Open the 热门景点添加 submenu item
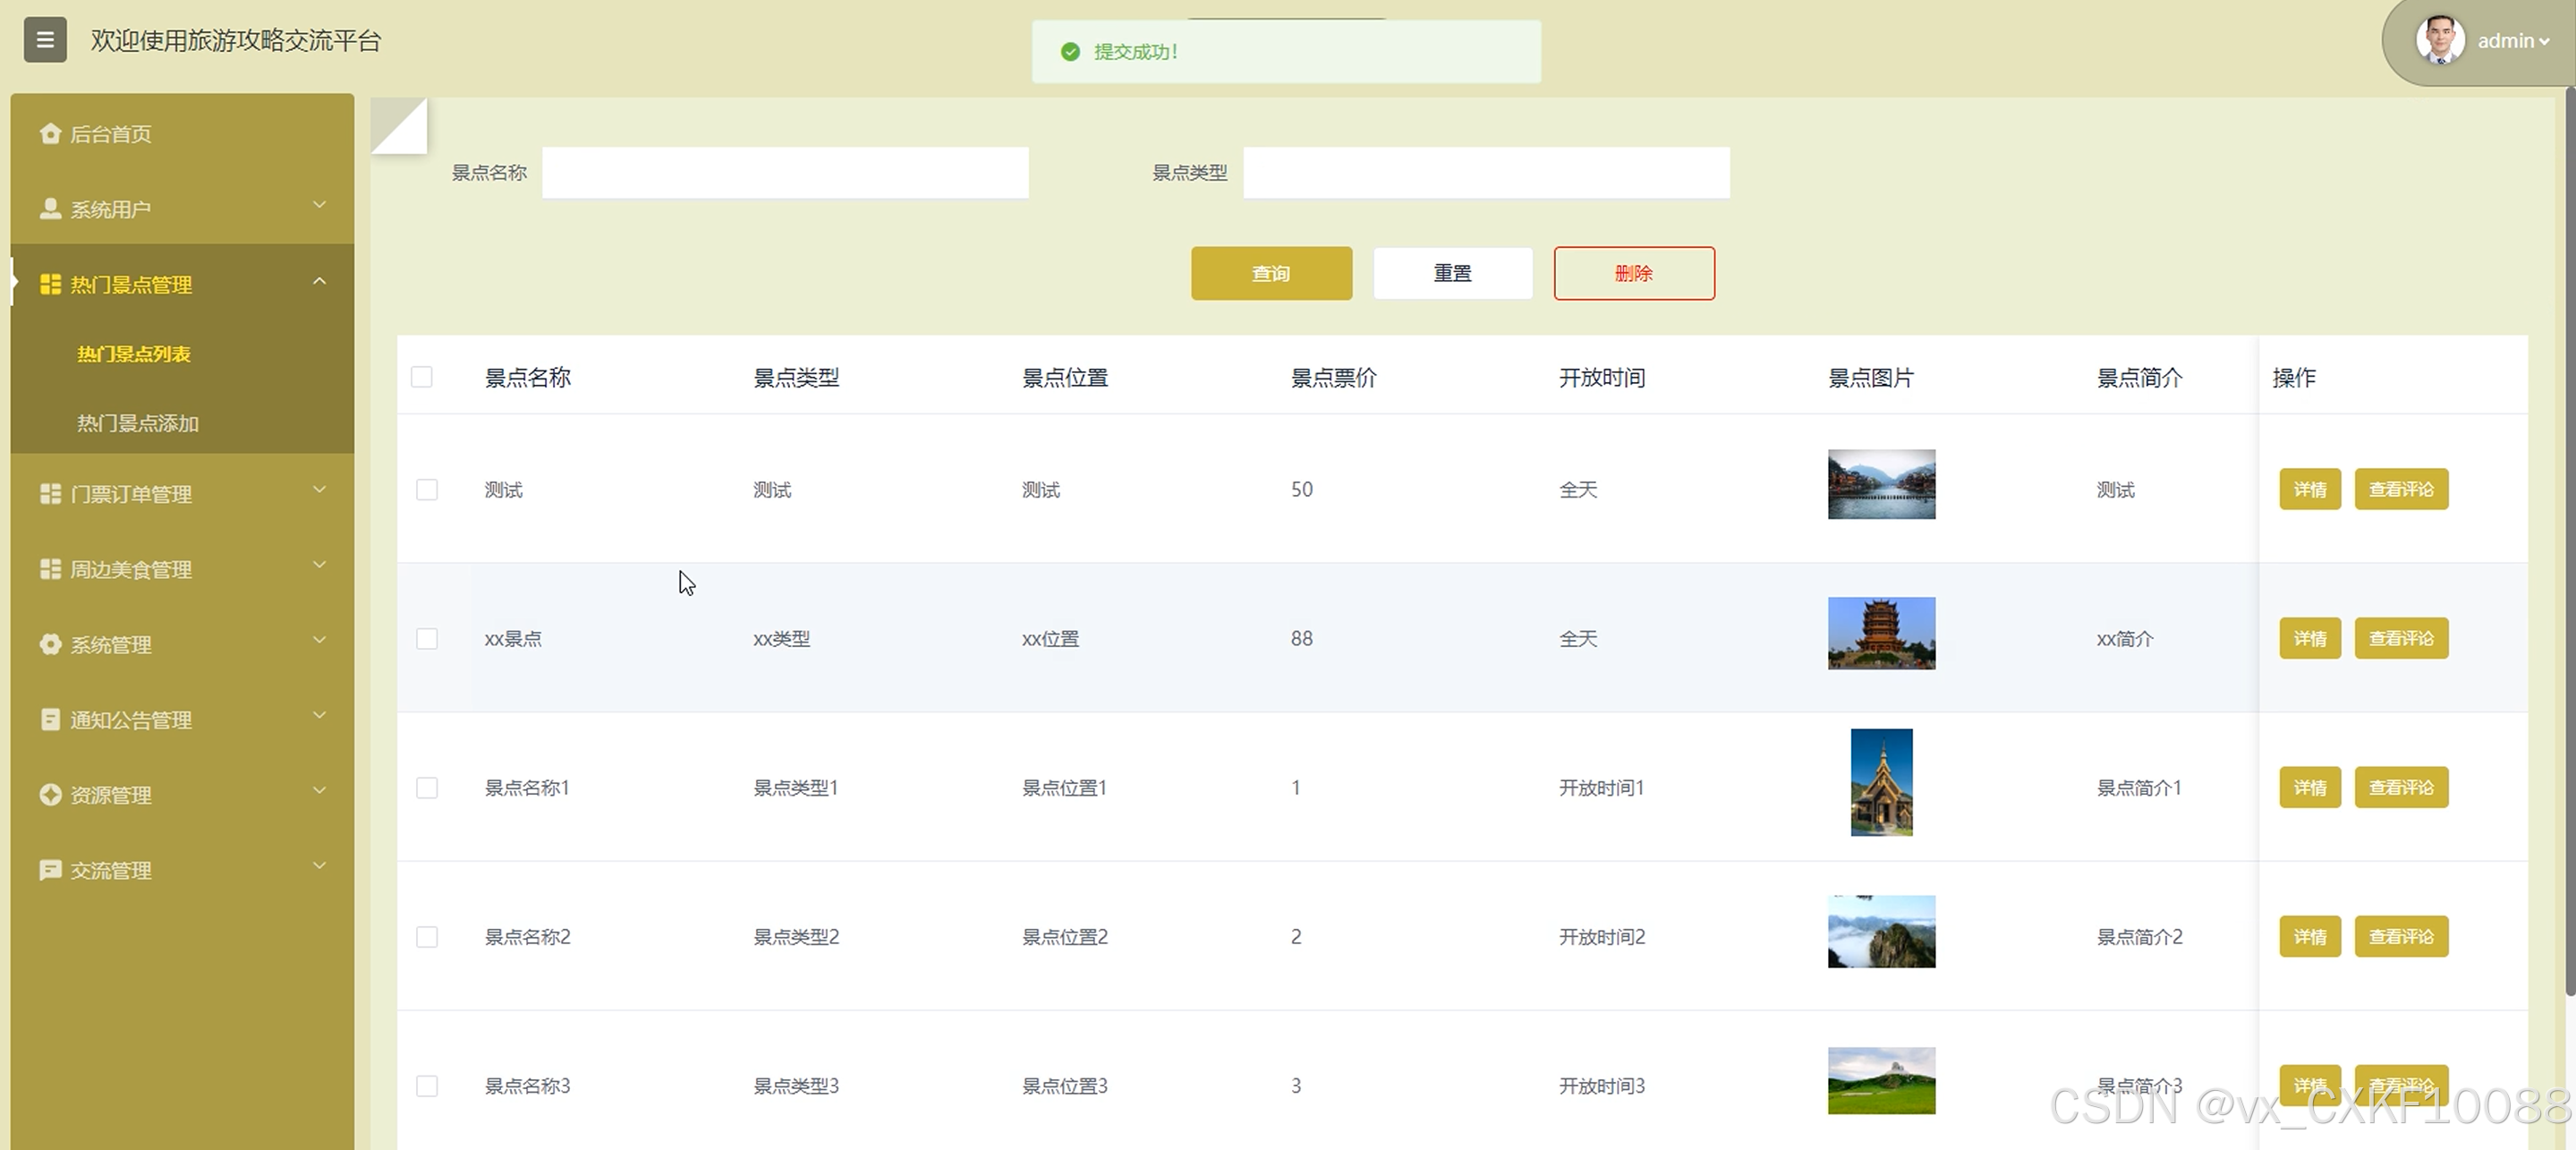2576x1150 pixels. tap(138, 423)
